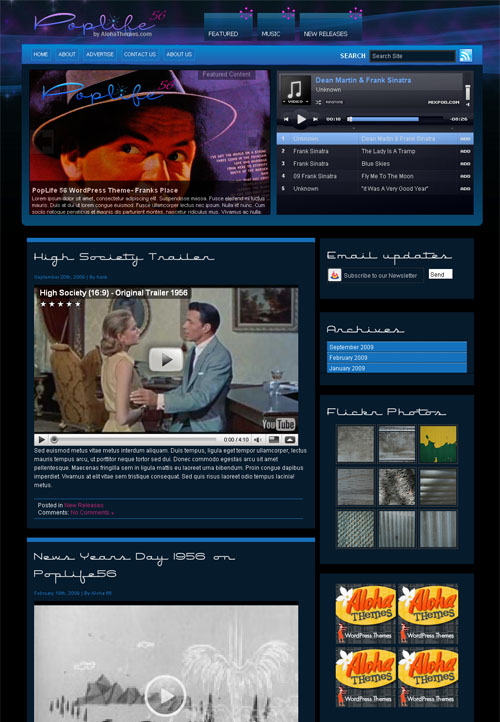Viewport: 500px width, 722px height.
Task: Open ADVERTISE in the navigation bar
Action: [x=100, y=54]
